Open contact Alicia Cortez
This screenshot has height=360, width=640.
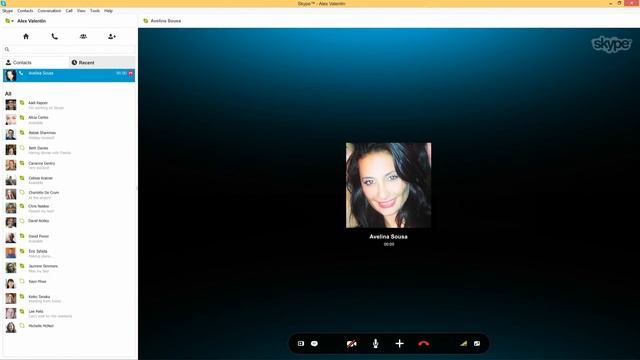click(69, 120)
